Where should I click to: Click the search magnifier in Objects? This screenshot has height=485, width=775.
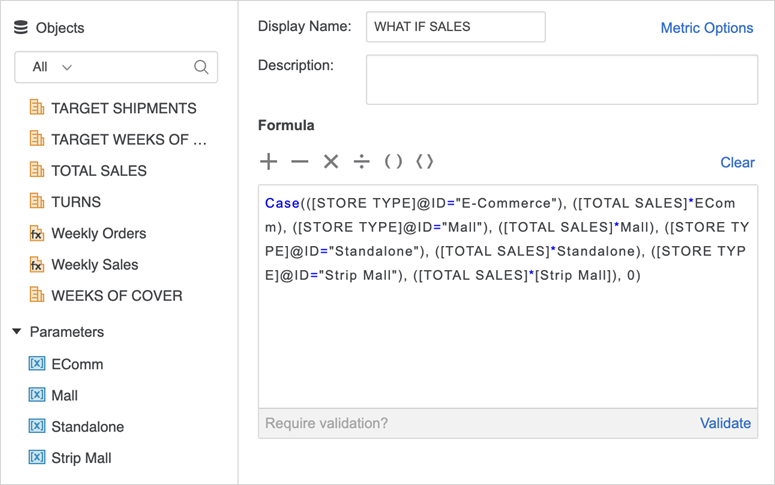tap(201, 67)
